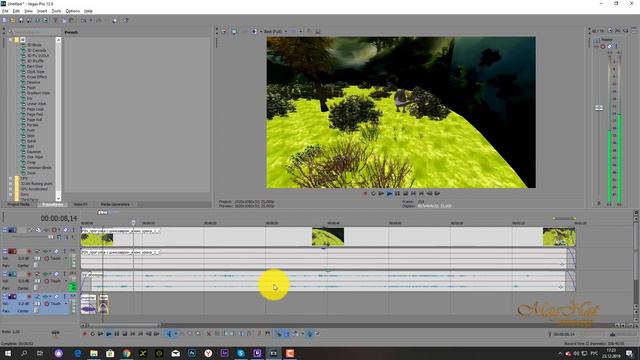640x360 pixels.
Task: Select the Page Peel transition
Action: [x=35, y=114]
